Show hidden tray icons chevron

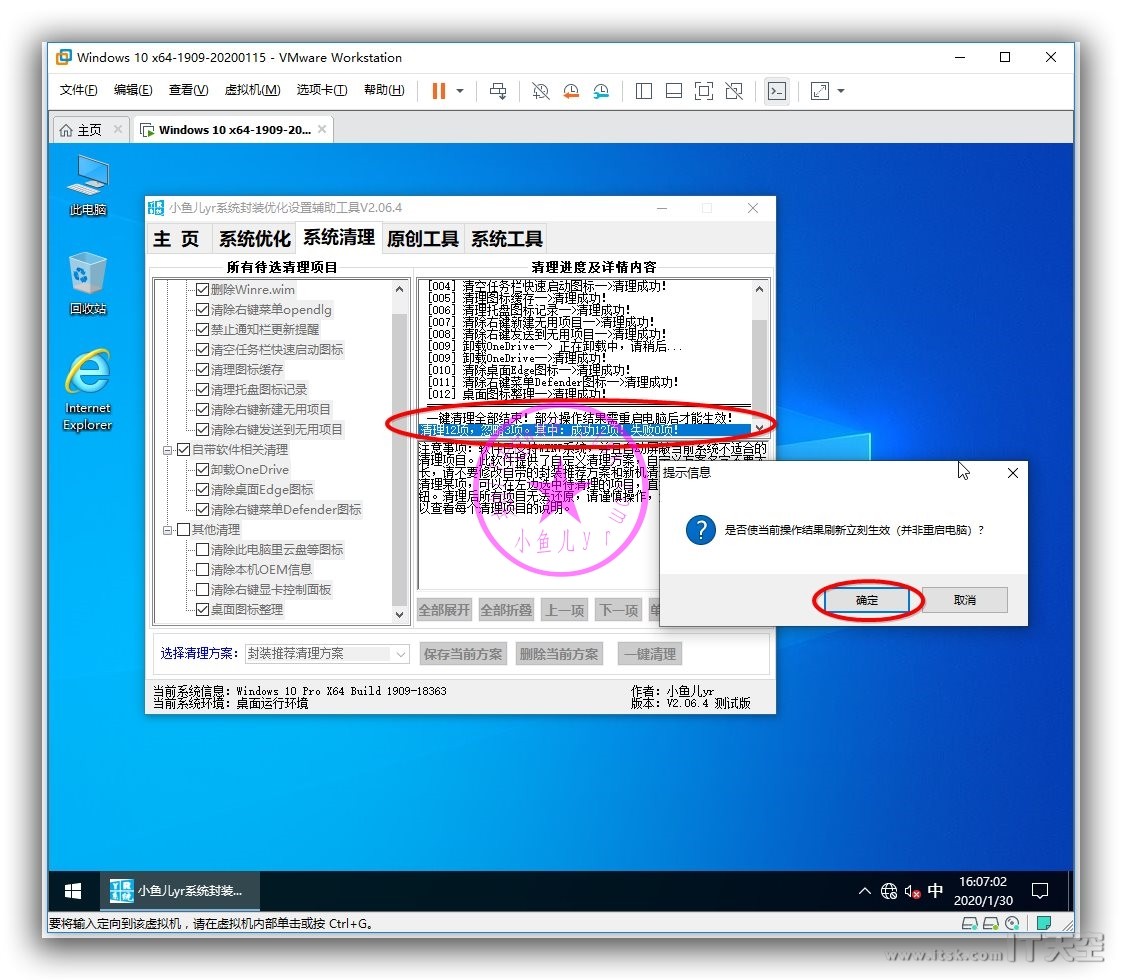864,891
